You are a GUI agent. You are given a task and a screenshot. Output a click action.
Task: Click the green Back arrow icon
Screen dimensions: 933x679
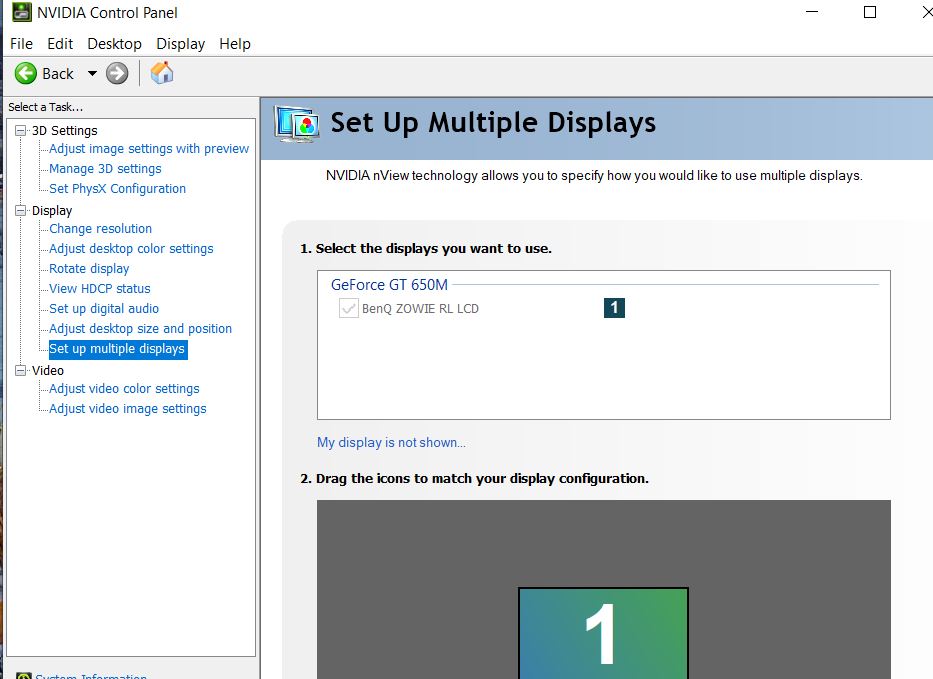26,74
